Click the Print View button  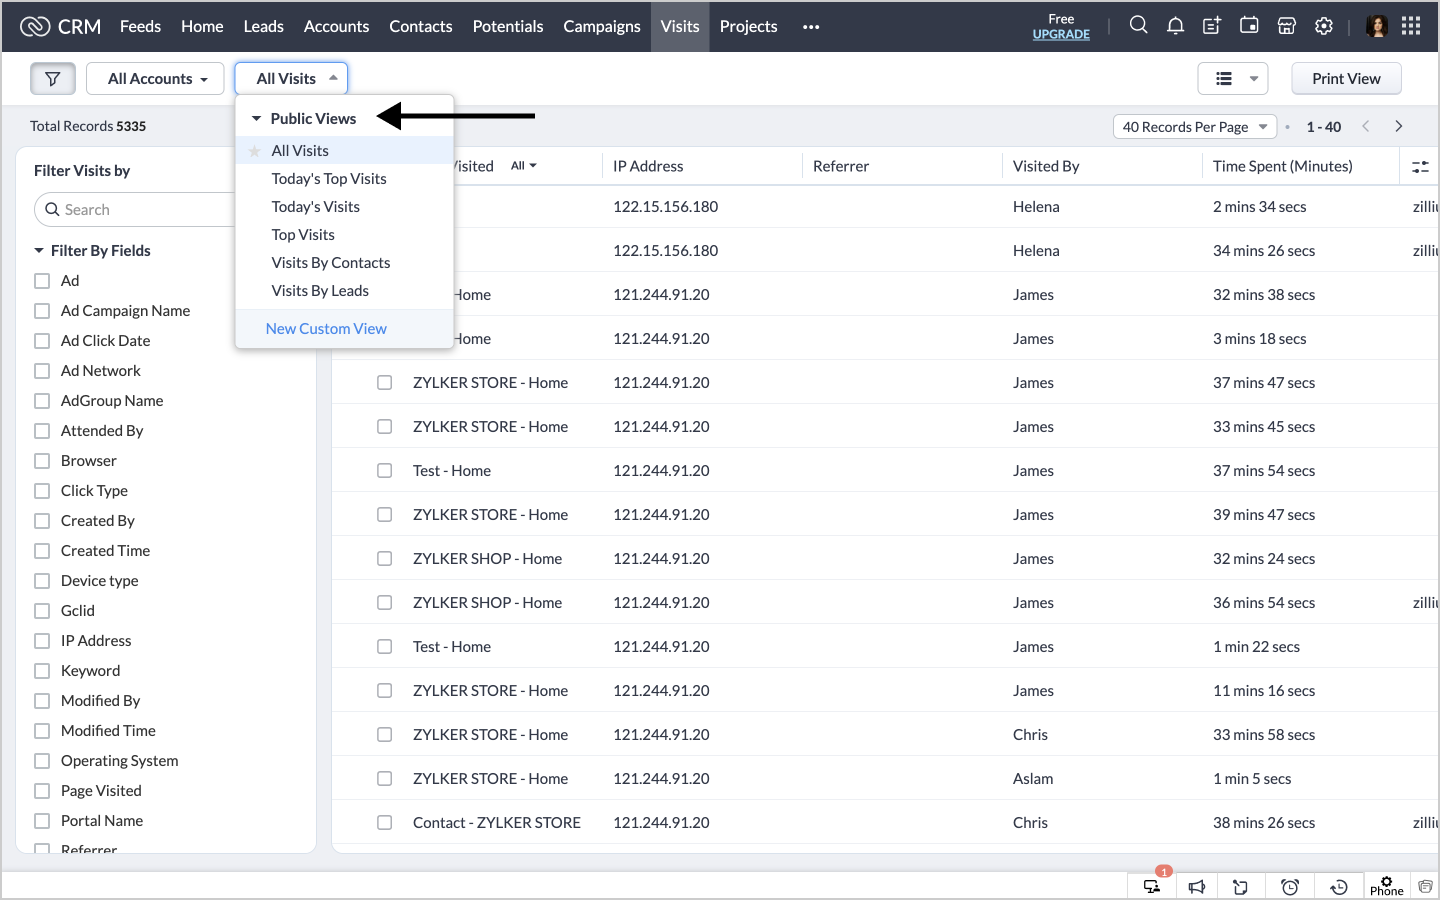point(1346,79)
